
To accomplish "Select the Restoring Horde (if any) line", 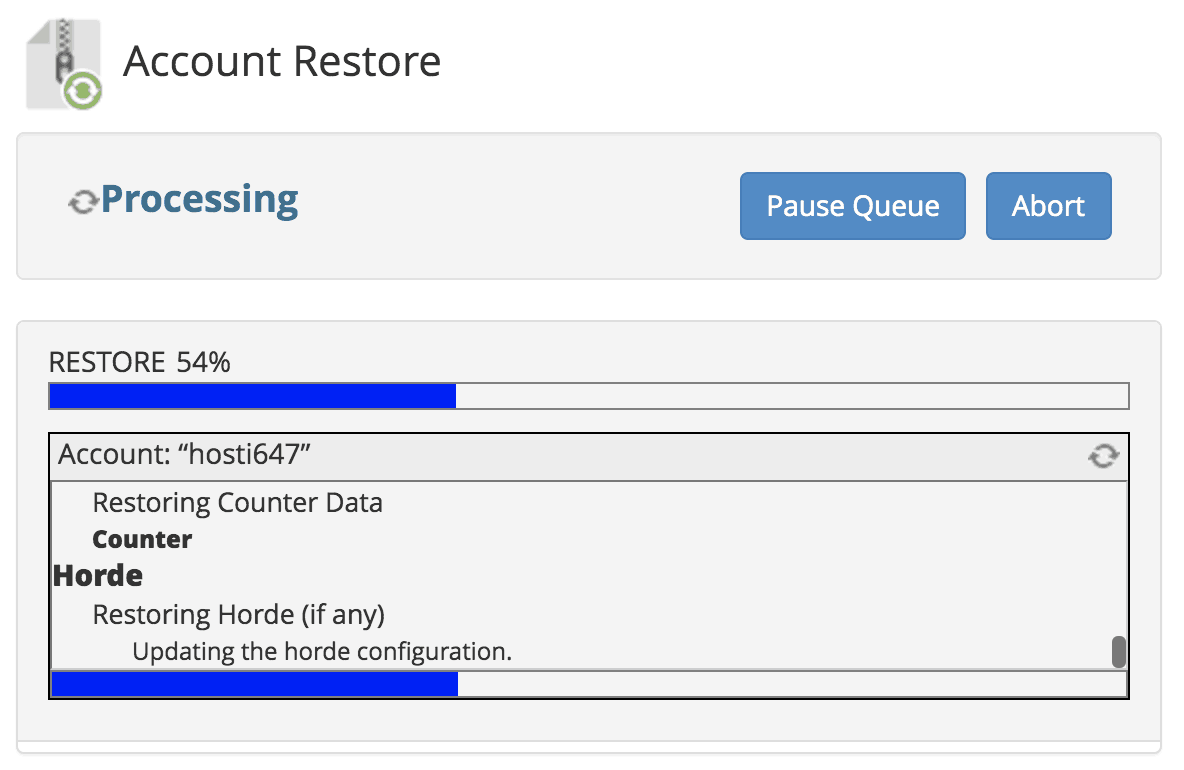I will click(238, 614).
